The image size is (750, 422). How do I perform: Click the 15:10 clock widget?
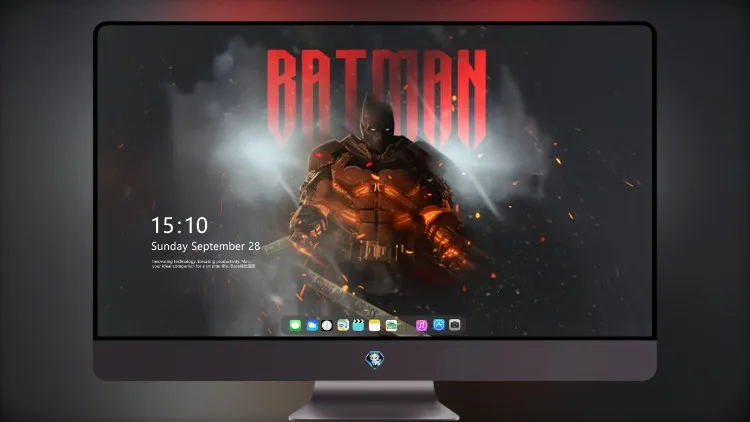tap(179, 225)
